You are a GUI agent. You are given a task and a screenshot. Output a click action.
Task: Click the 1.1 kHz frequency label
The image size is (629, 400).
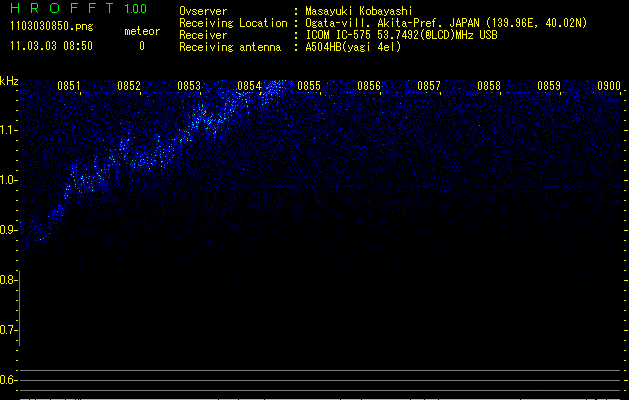pyautogui.click(x=8, y=130)
